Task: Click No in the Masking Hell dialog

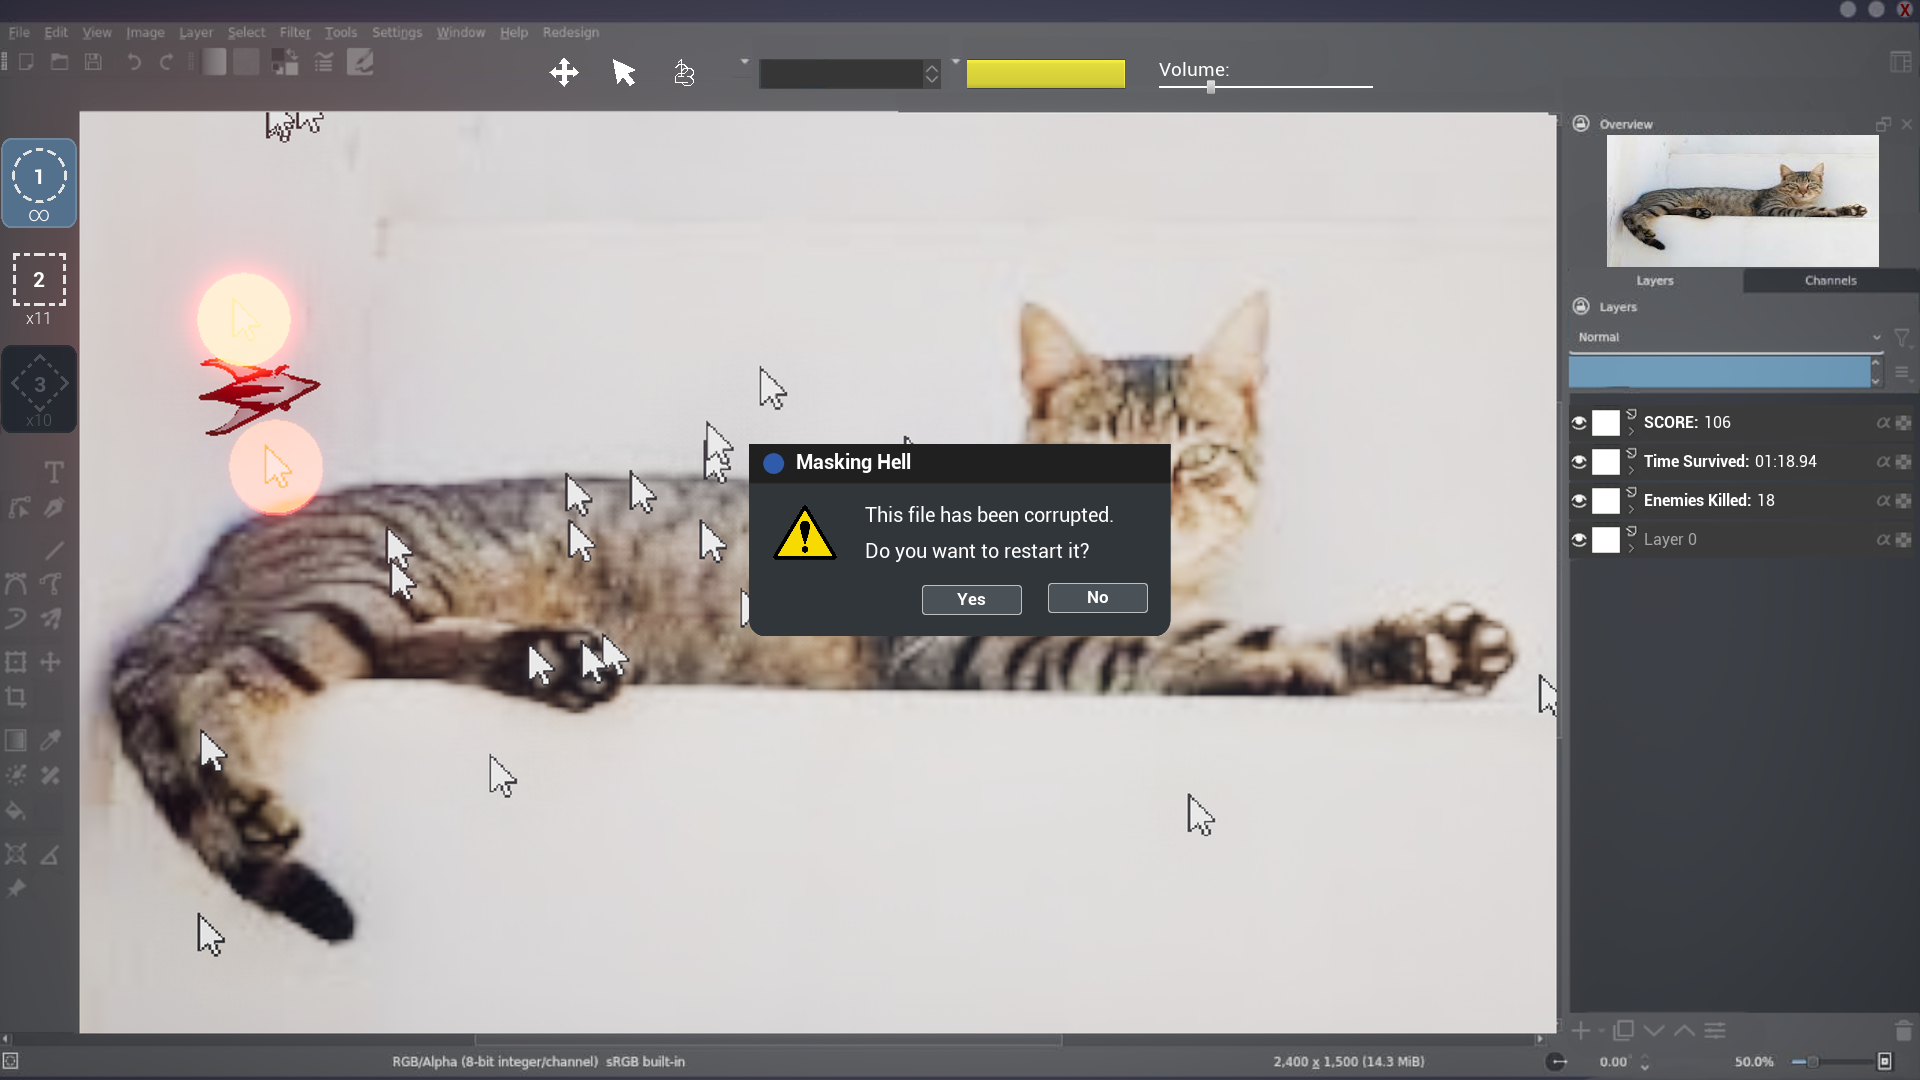Action: [x=1097, y=597]
